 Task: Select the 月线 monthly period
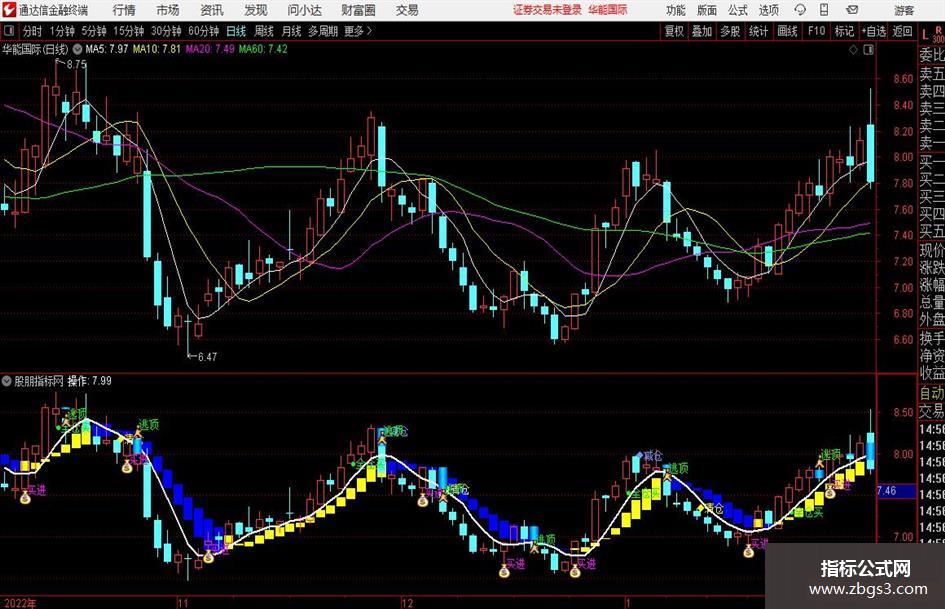click(291, 31)
